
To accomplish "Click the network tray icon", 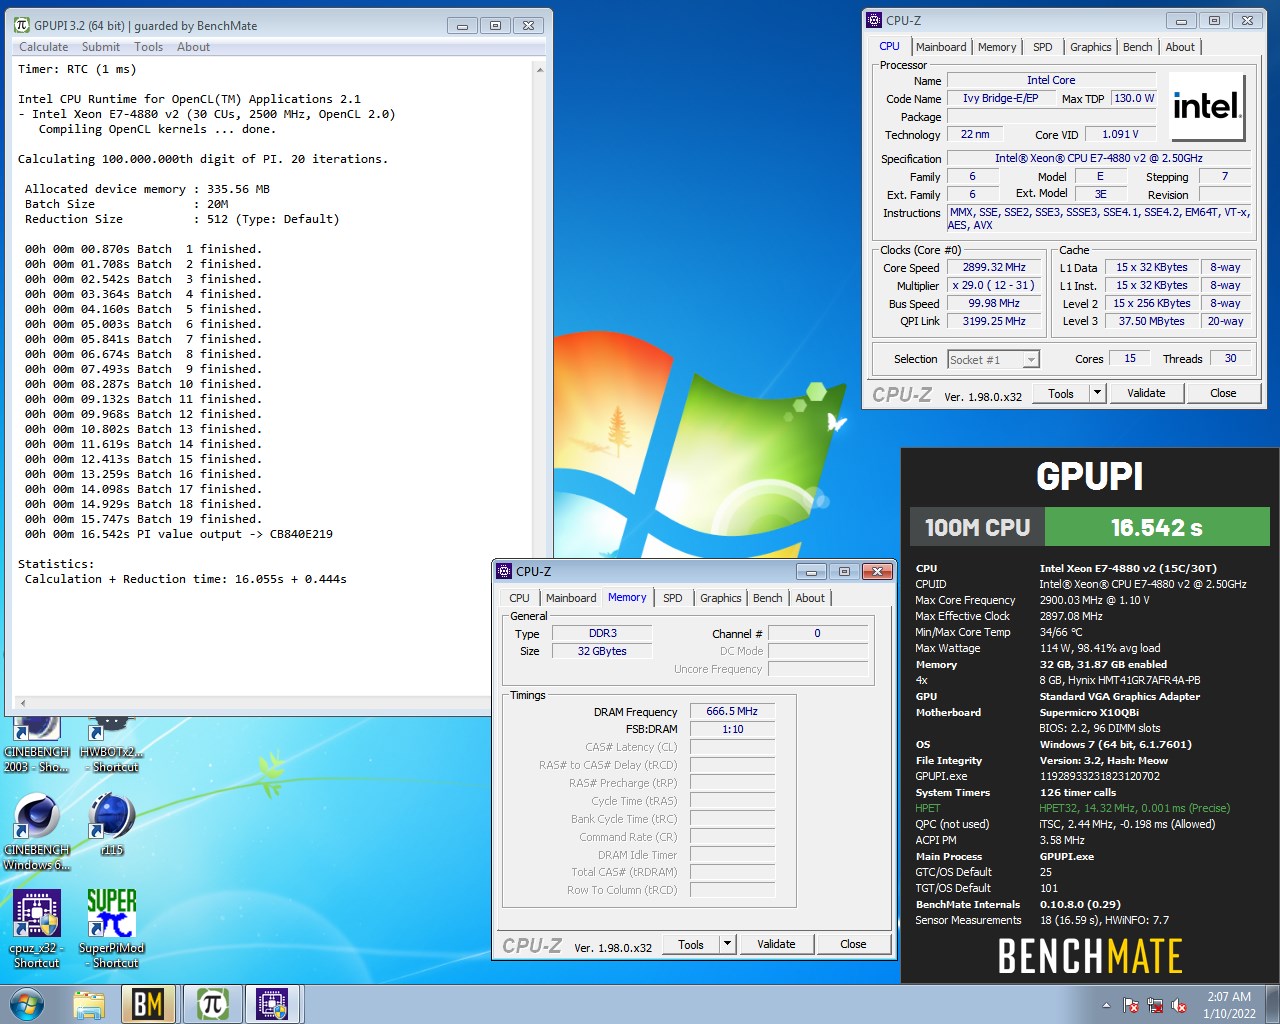I will click(x=1155, y=1005).
